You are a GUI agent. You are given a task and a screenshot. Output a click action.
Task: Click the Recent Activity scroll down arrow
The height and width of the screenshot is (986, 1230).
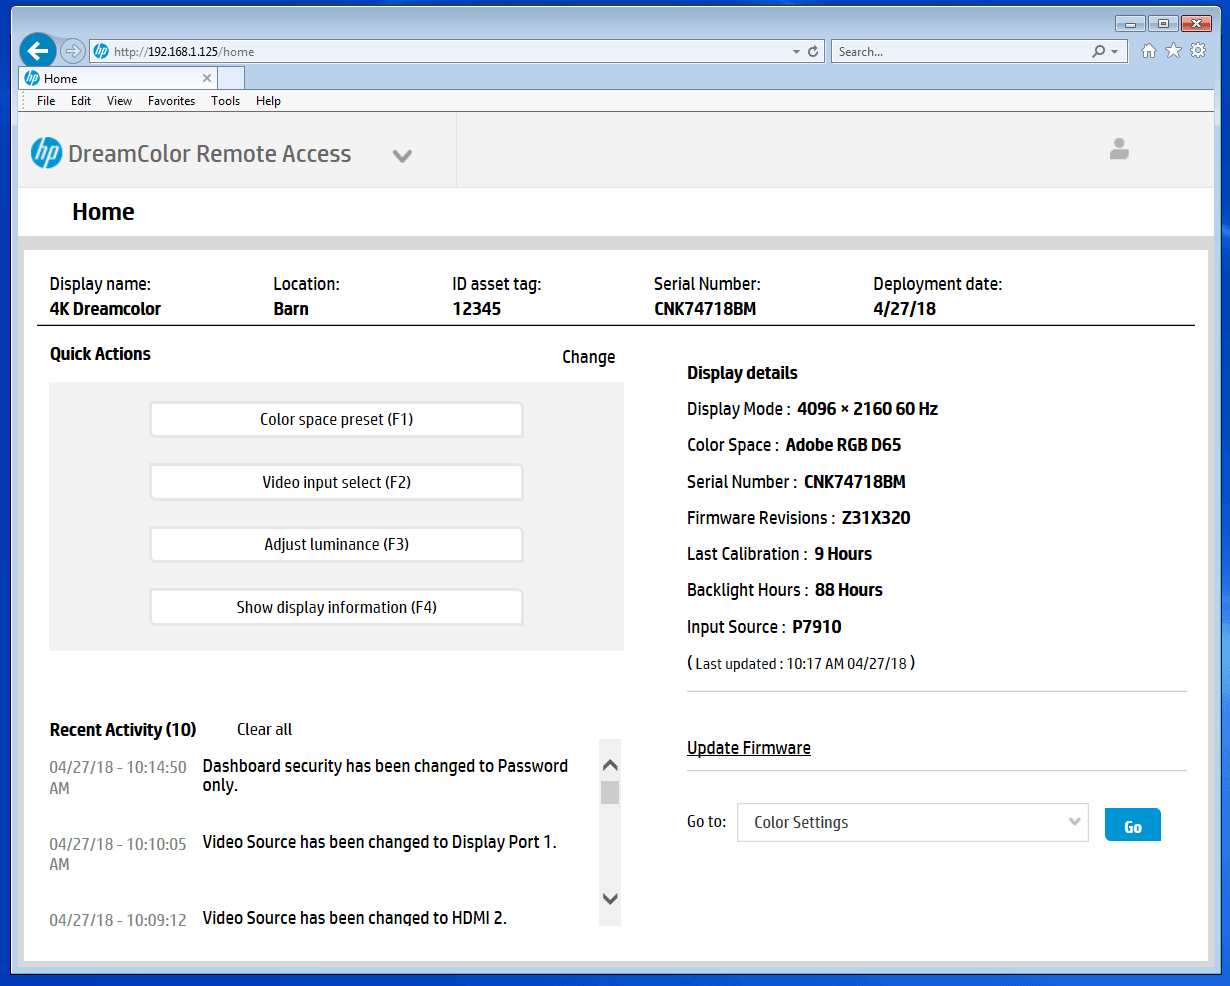(610, 899)
